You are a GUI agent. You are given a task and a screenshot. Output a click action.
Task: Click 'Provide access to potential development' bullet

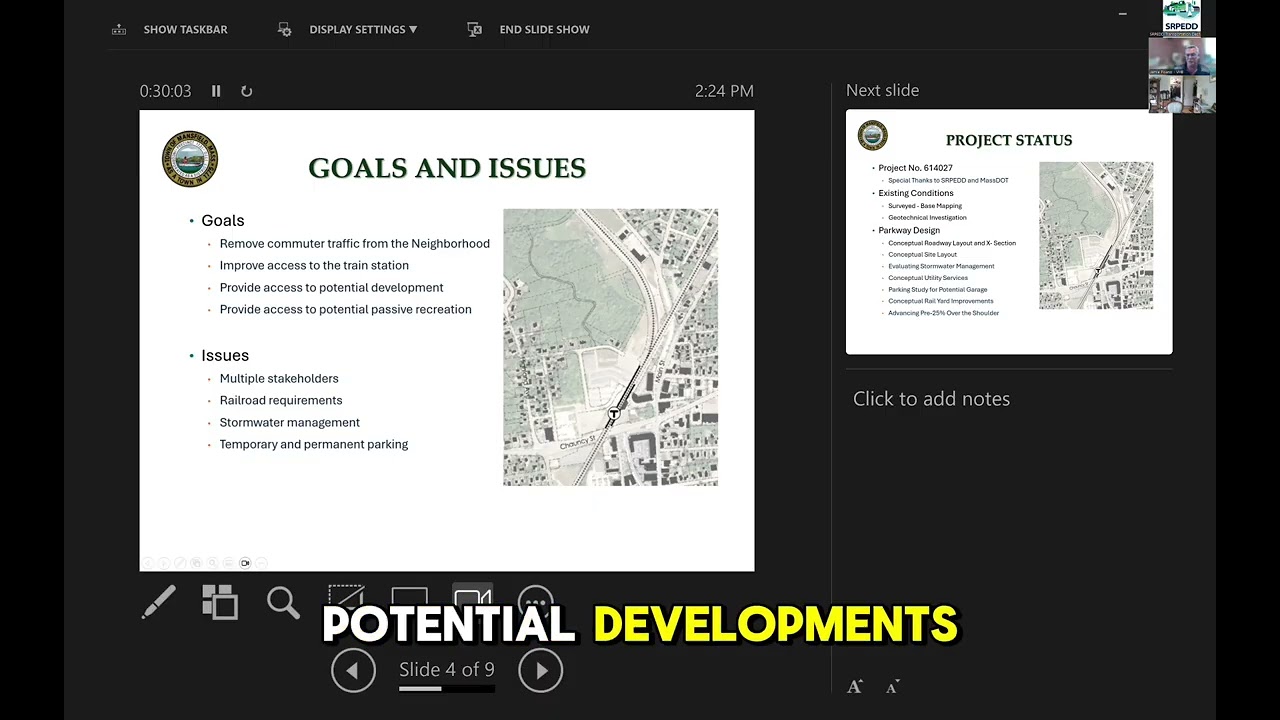coord(331,288)
